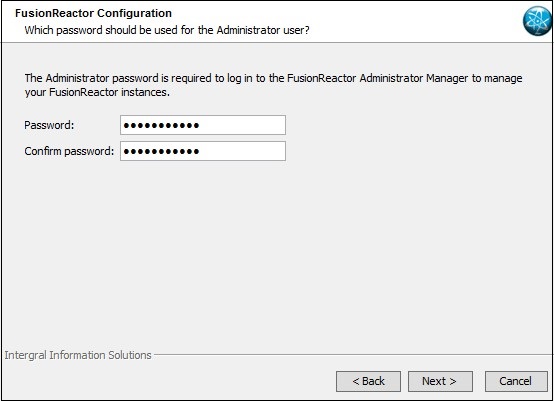This screenshot has height=401, width=554.
Task: Focus the Confirm password input field
Action: coord(203,151)
